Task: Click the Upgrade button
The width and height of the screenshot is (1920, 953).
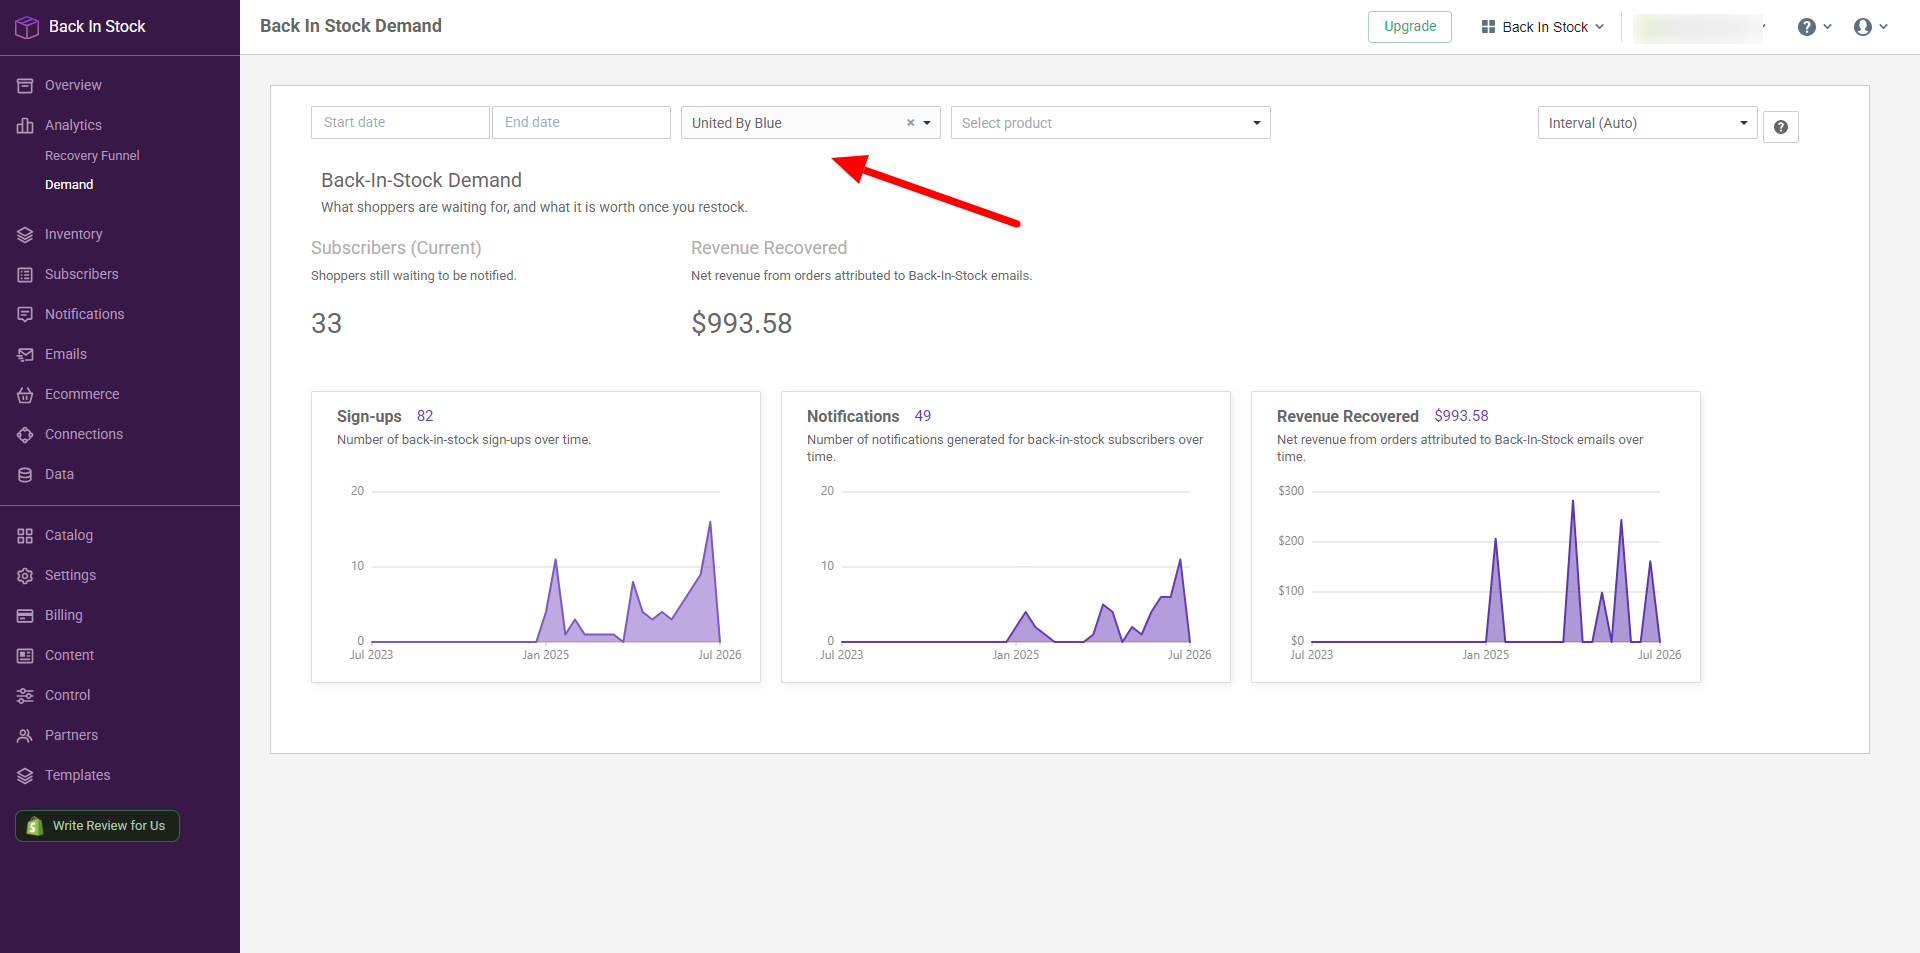Action: 1410,27
